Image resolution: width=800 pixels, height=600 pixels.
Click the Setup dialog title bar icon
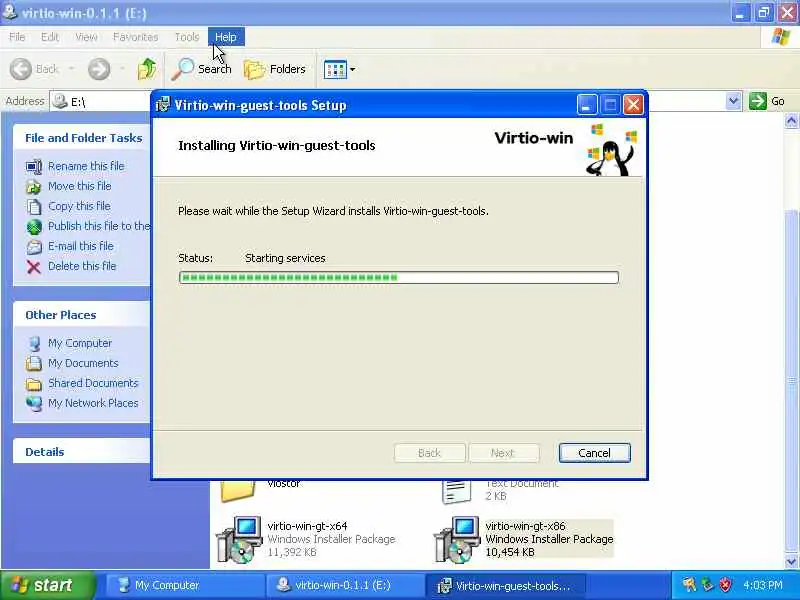click(163, 105)
